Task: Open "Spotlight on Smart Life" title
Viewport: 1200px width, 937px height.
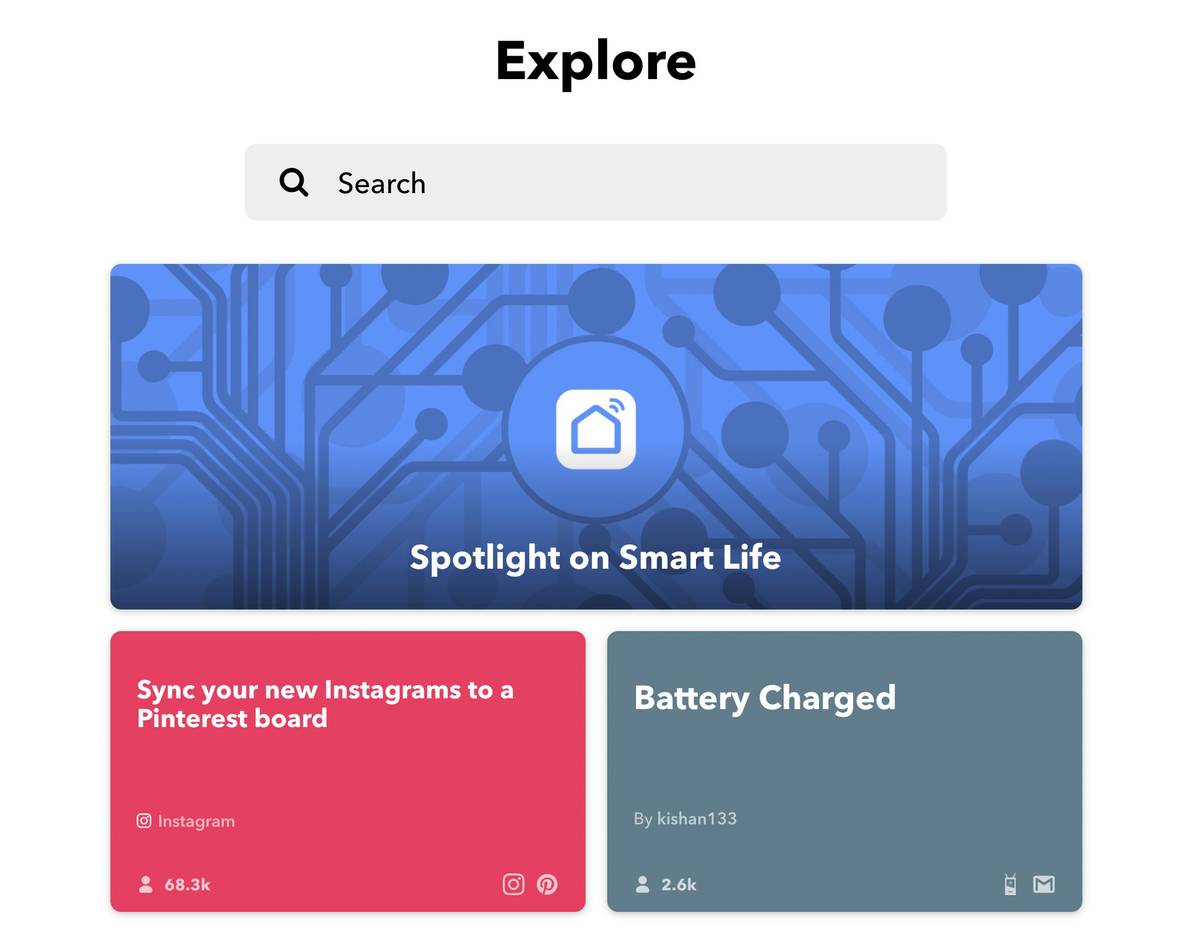Action: click(x=596, y=557)
